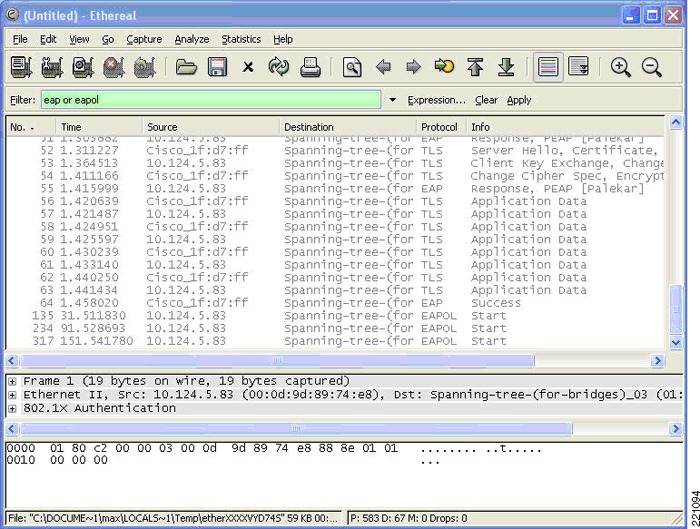Screen dimensions: 700x529
Task: Print packets printer icon
Action: click(310, 67)
